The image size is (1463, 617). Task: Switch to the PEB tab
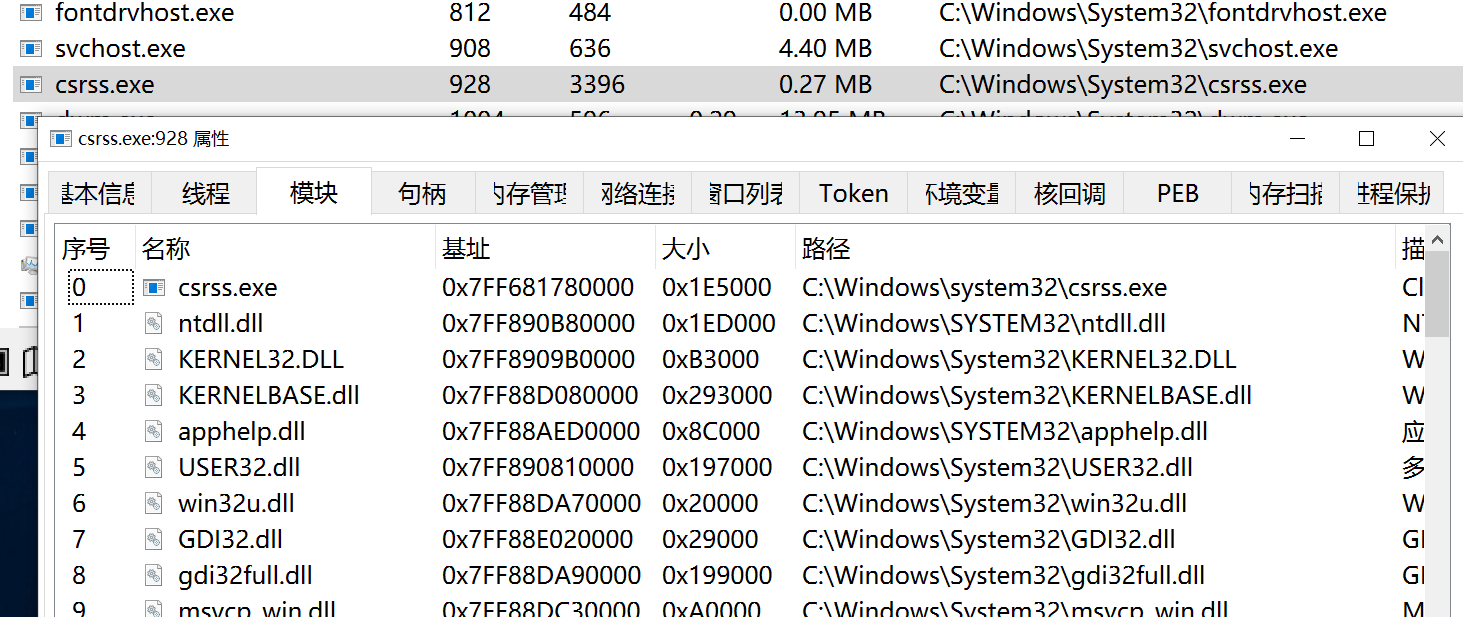click(1177, 193)
